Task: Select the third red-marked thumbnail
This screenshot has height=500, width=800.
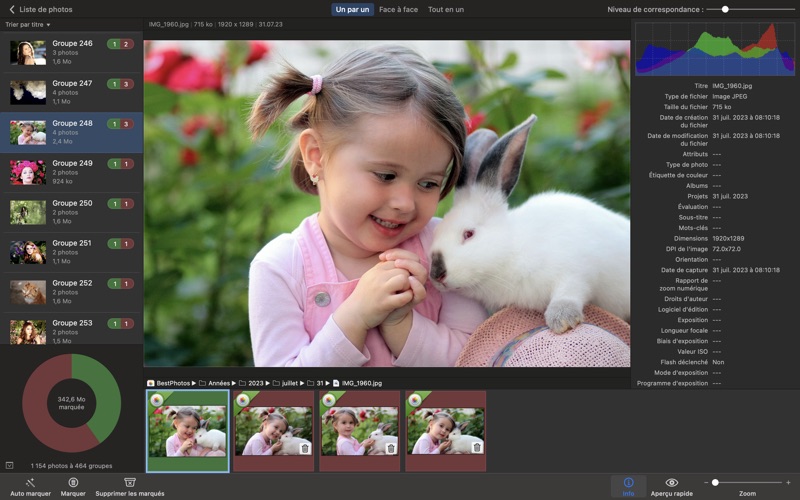Action: pyautogui.click(x=360, y=431)
